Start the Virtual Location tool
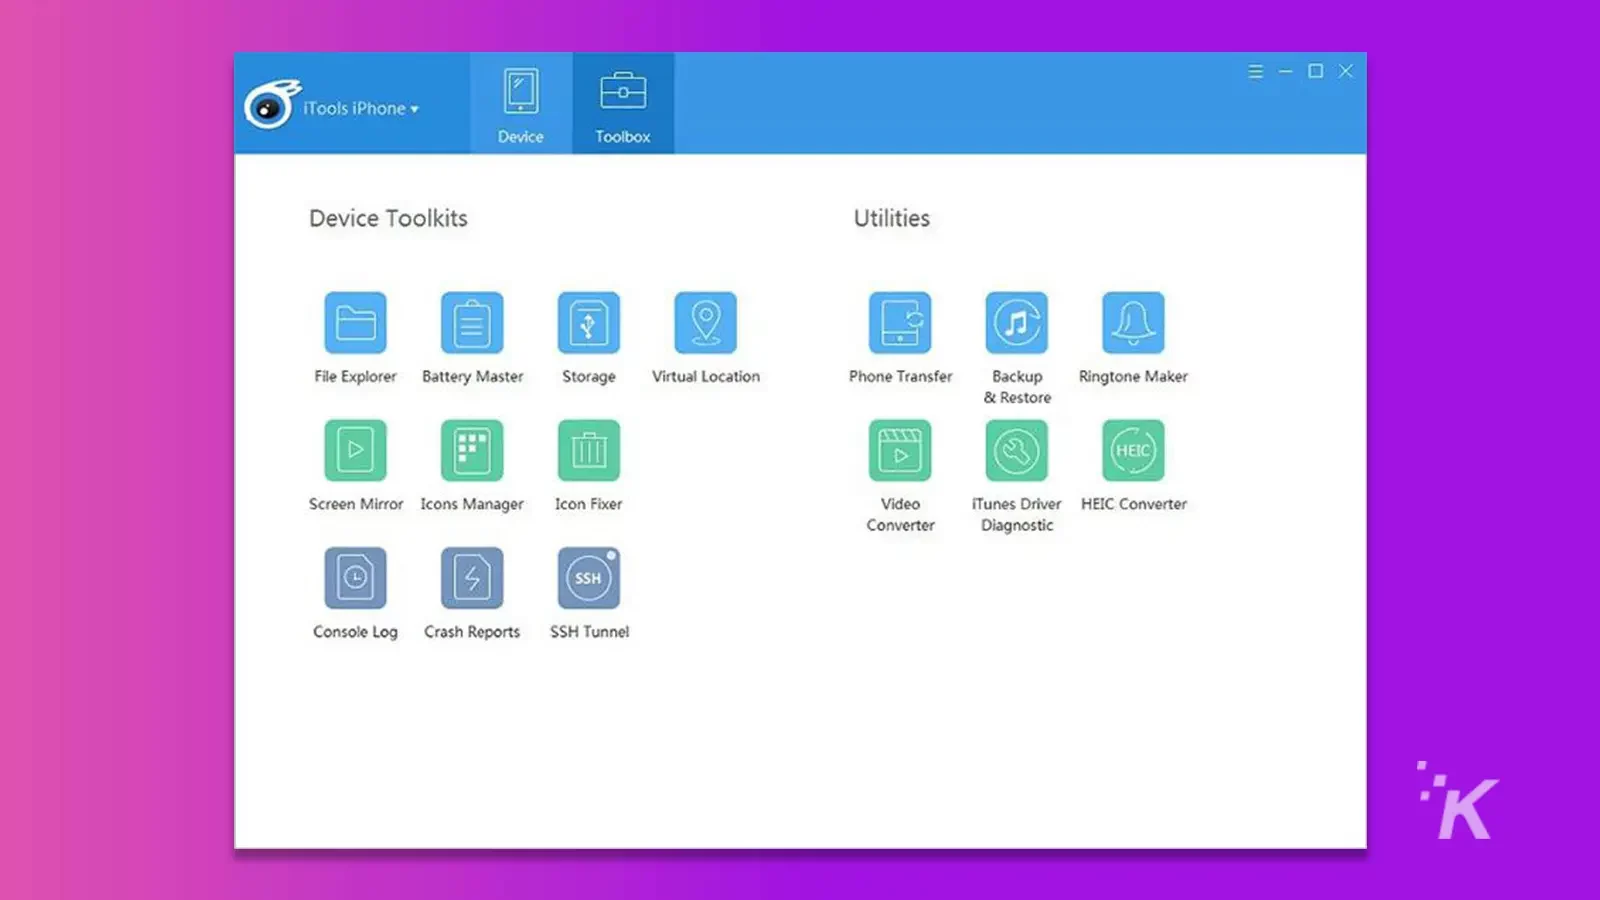 point(706,323)
